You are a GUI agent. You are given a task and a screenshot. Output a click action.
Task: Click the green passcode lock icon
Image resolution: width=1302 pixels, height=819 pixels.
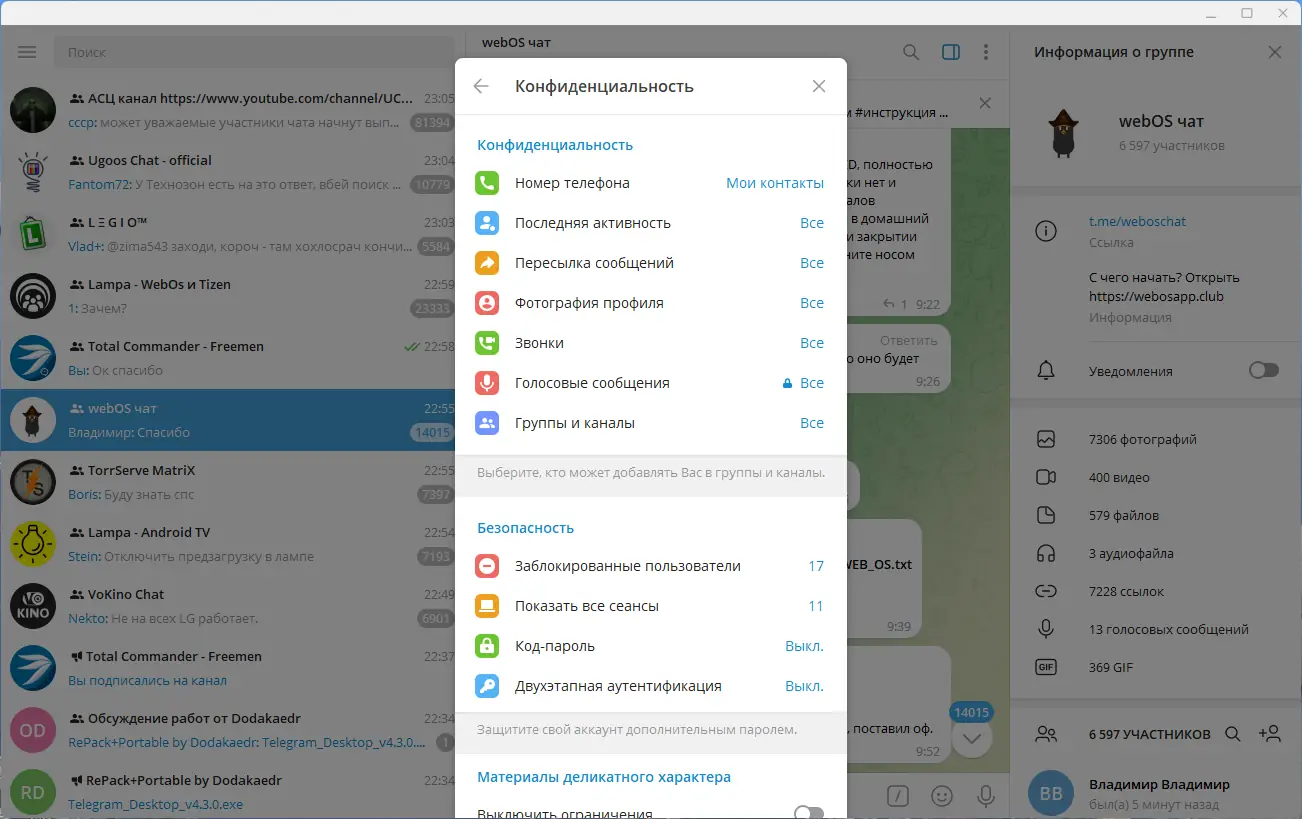coord(487,646)
